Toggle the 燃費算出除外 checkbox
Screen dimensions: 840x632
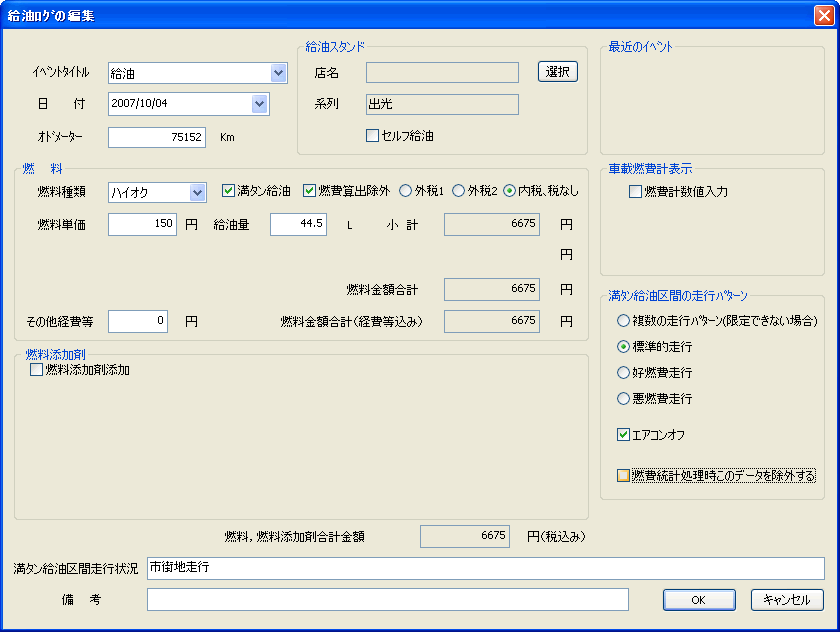(309, 191)
